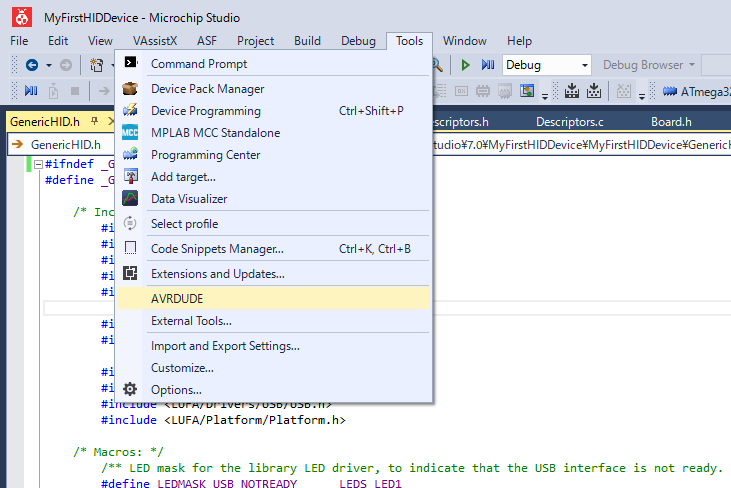The height and width of the screenshot is (488, 731).
Task: Click the file path navigation field
Action: point(582,144)
